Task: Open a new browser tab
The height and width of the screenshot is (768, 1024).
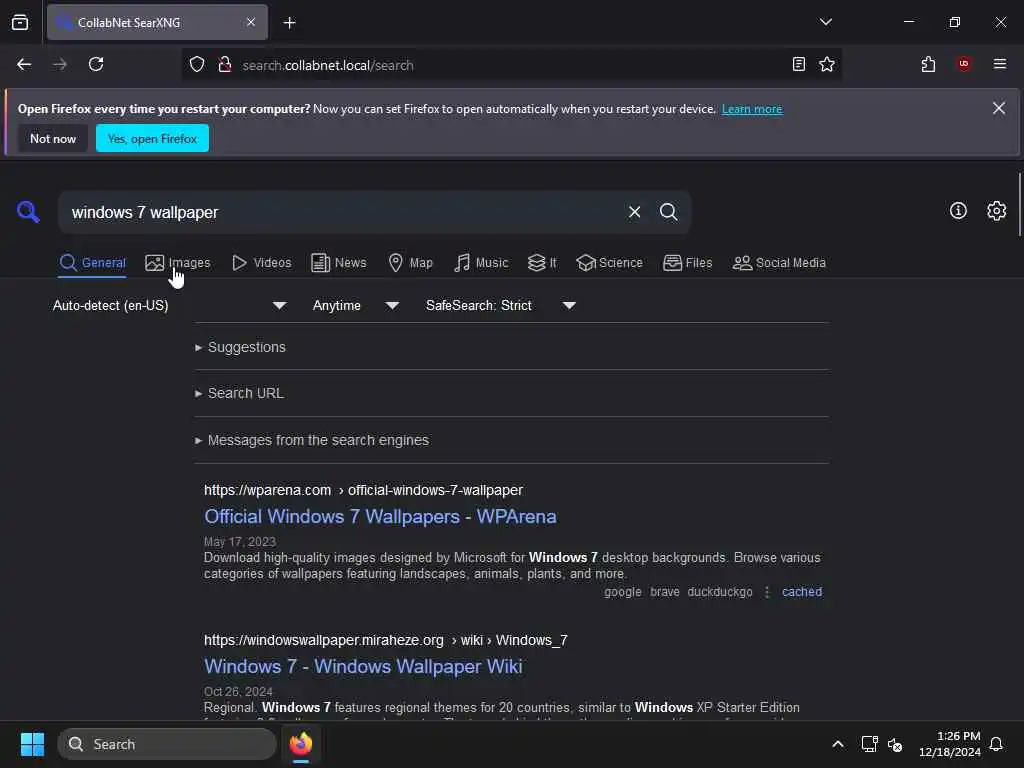Action: click(x=289, y=23)
